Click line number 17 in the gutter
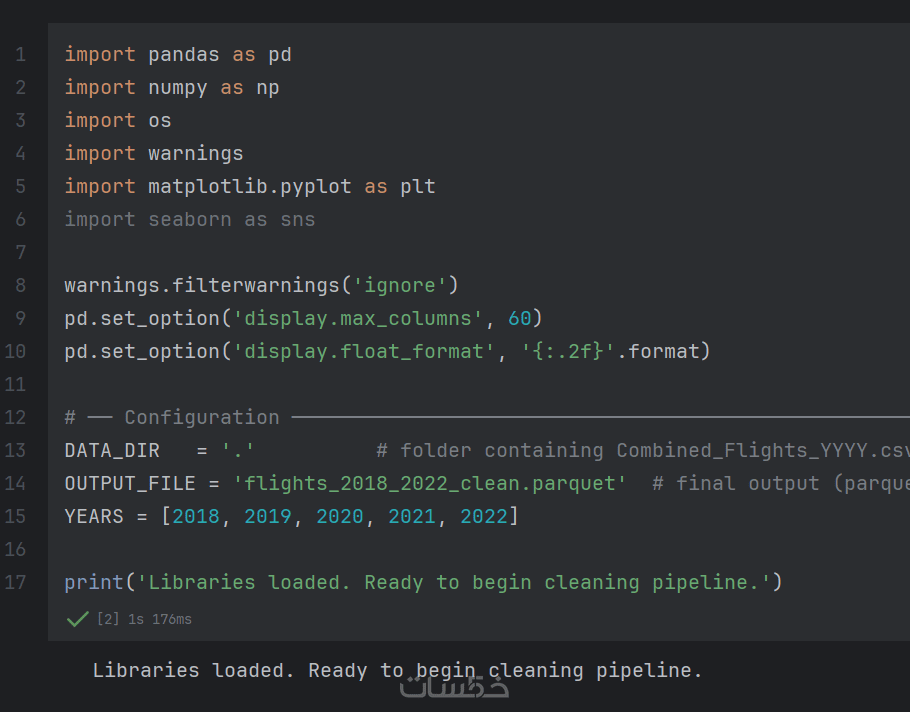Image resolution: width=910 pixels, height=712 pixels. point(16,582)
